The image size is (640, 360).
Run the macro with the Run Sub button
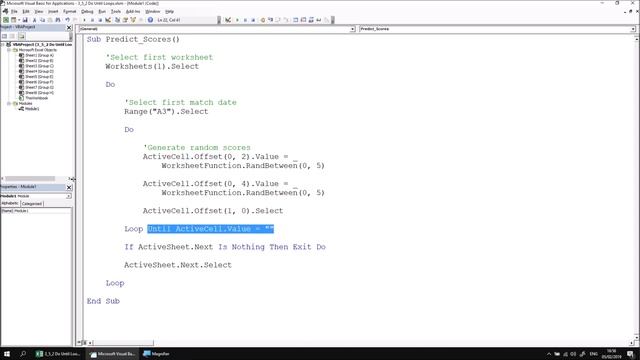[x=84, y=20]
